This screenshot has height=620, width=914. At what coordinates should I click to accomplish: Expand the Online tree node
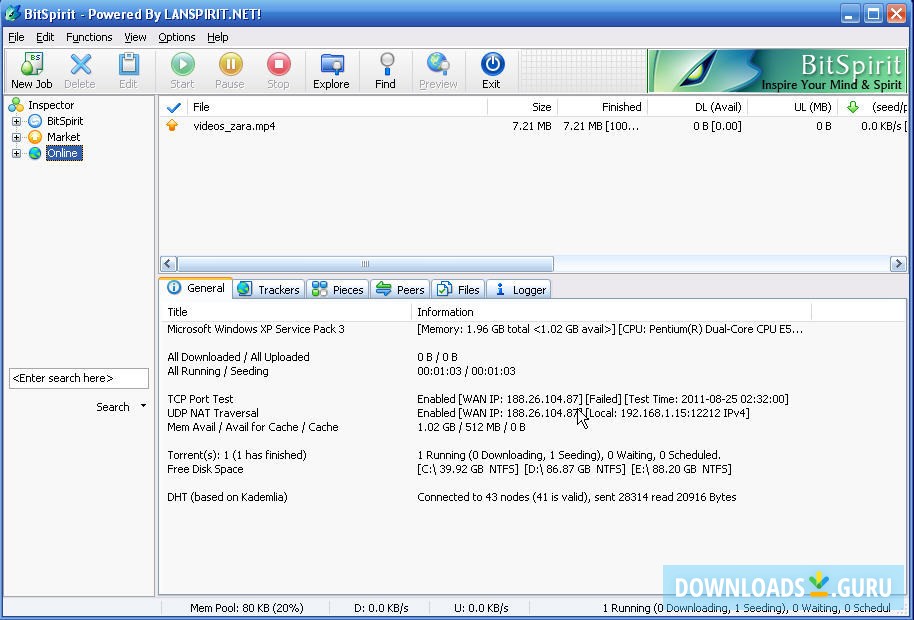16,153
